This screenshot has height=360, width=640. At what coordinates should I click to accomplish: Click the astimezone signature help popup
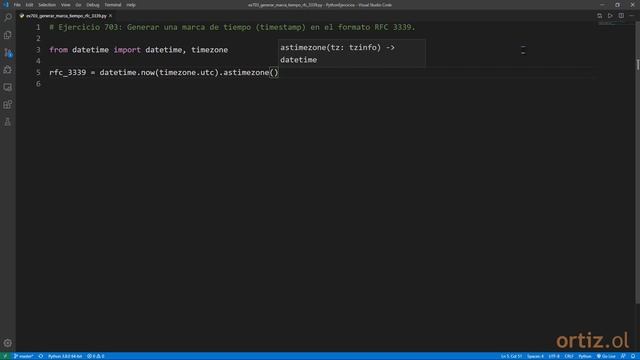[352, 53]
